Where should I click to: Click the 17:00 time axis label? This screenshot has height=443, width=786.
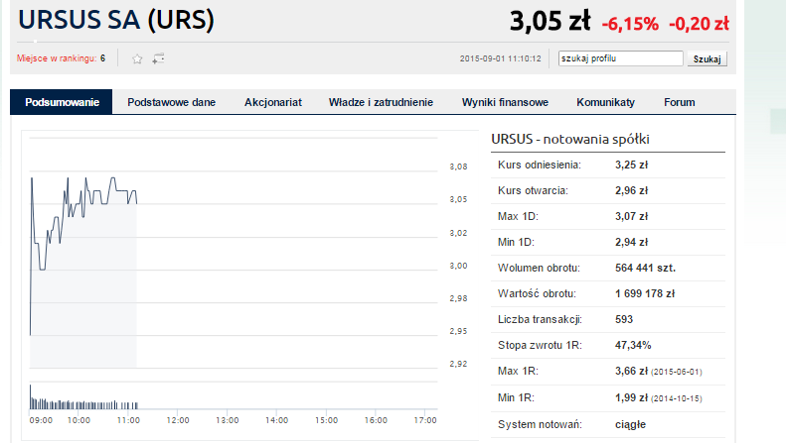425,420
